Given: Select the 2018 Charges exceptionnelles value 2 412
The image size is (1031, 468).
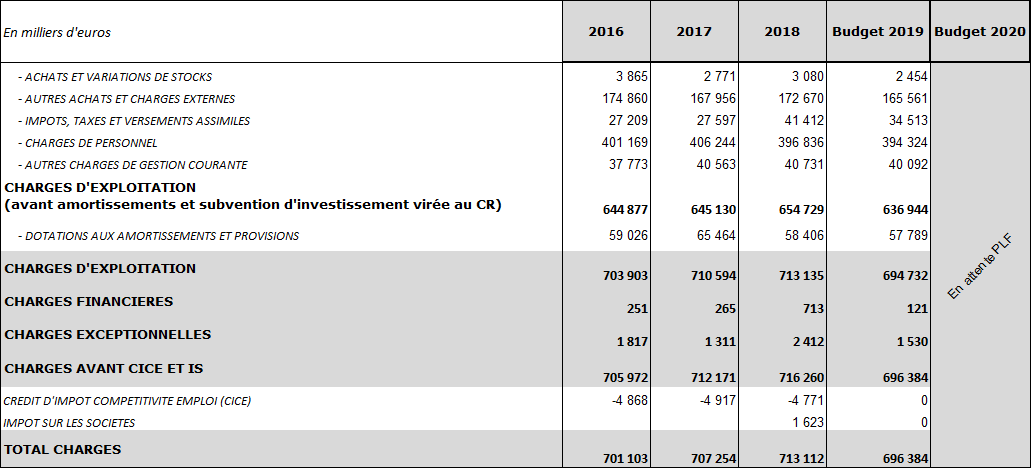Looking at the screenshot, I should pos(808,342).
